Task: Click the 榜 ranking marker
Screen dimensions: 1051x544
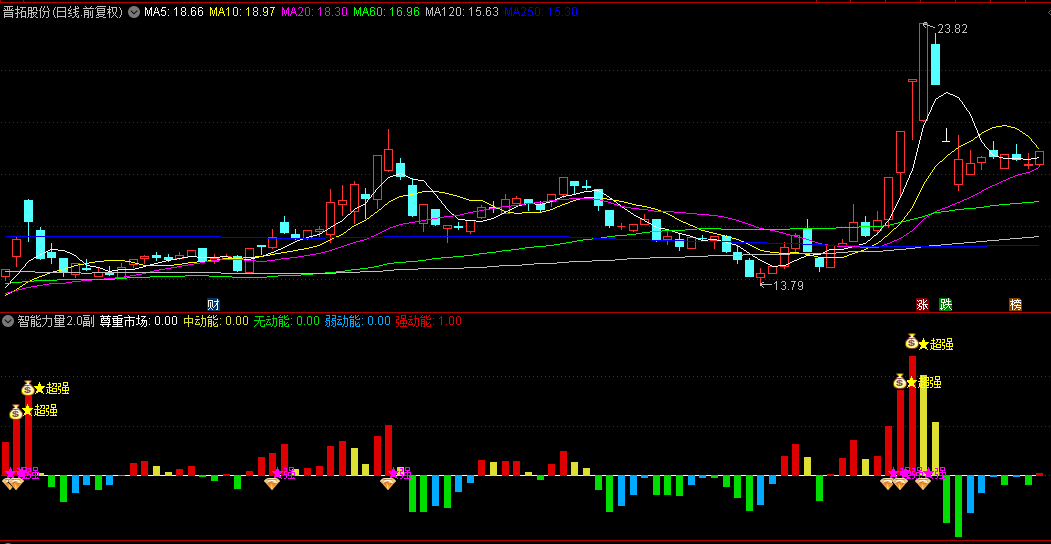Action: pyautogui.click(x=1015, y=305)
